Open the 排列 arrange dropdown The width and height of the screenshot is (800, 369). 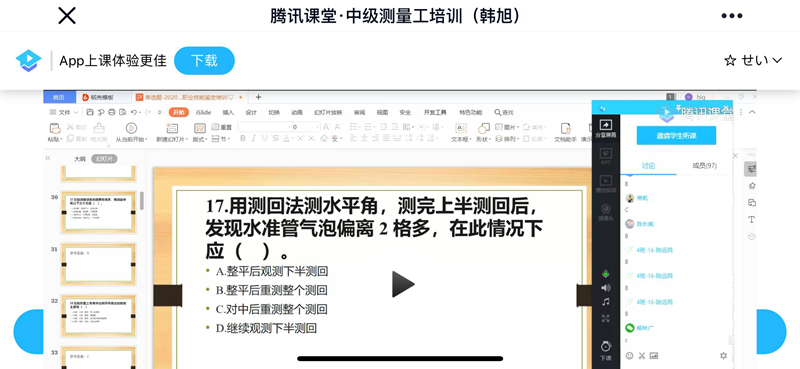pyautogui.click(x=506, y=139)
